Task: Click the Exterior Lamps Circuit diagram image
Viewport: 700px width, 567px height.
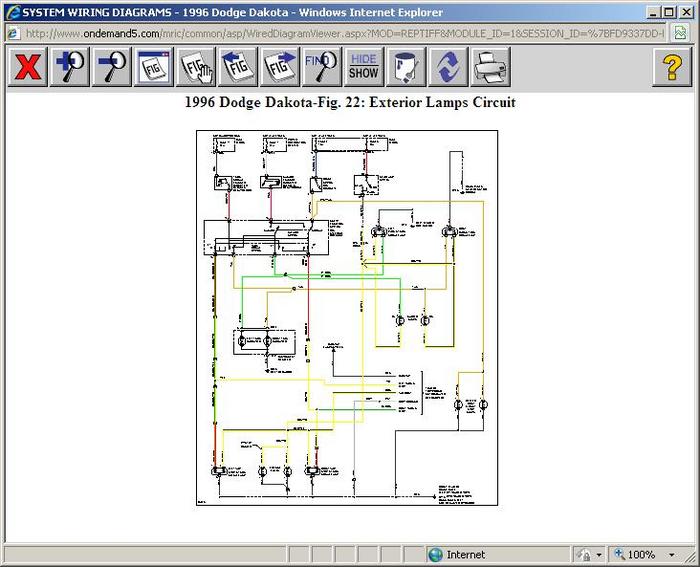Action: (347, 318)
